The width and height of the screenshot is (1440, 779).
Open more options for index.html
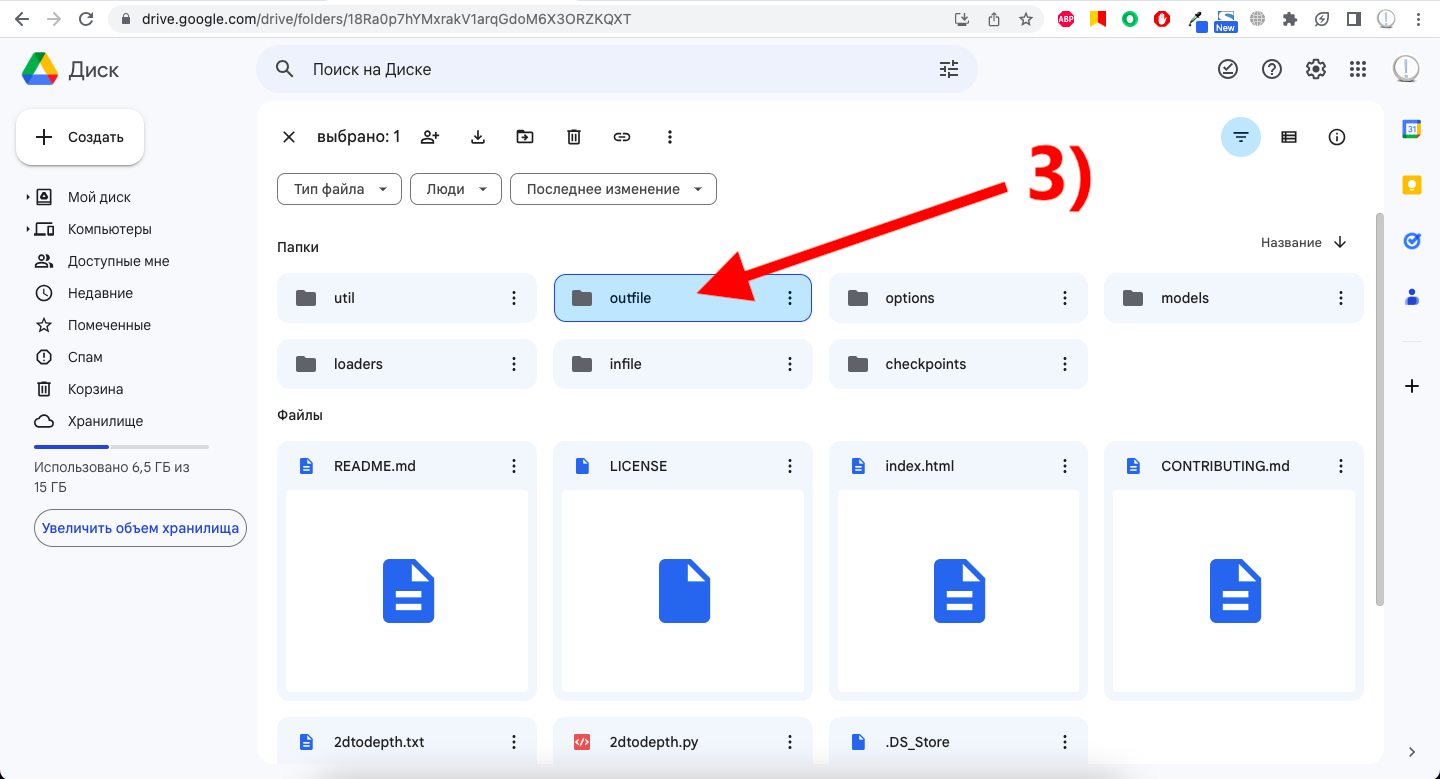pyautogui.click(x=1066, y=466)
